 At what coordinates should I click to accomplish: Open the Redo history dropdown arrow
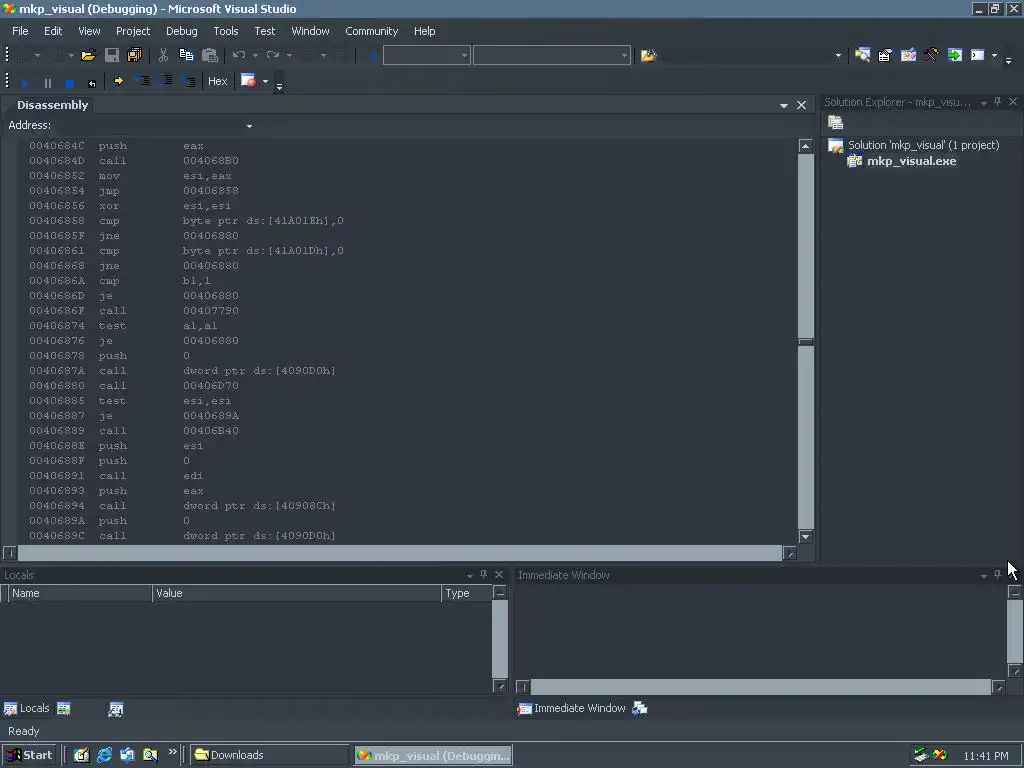(289, 56)
